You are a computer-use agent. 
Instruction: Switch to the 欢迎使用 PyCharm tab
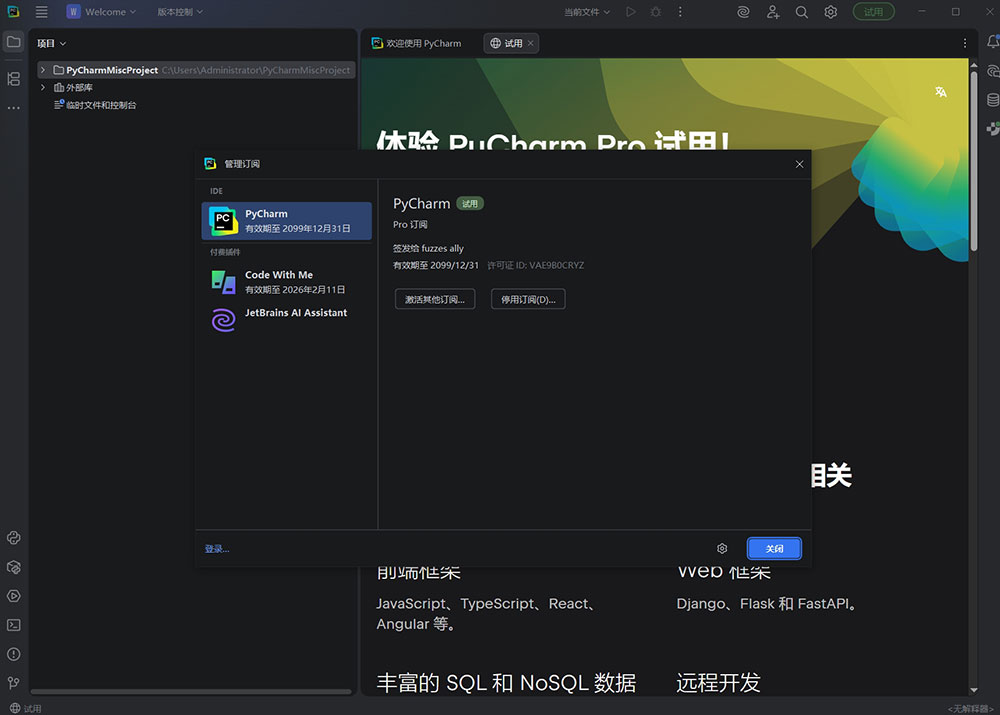(x=417, y=43)
